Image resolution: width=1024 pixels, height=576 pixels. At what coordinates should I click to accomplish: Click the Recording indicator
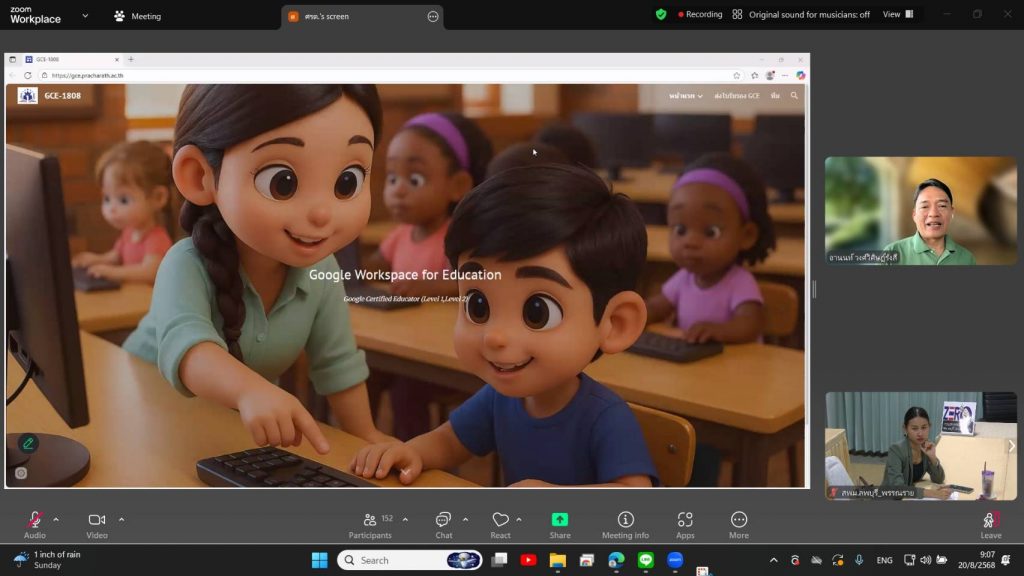click(699, 14)
